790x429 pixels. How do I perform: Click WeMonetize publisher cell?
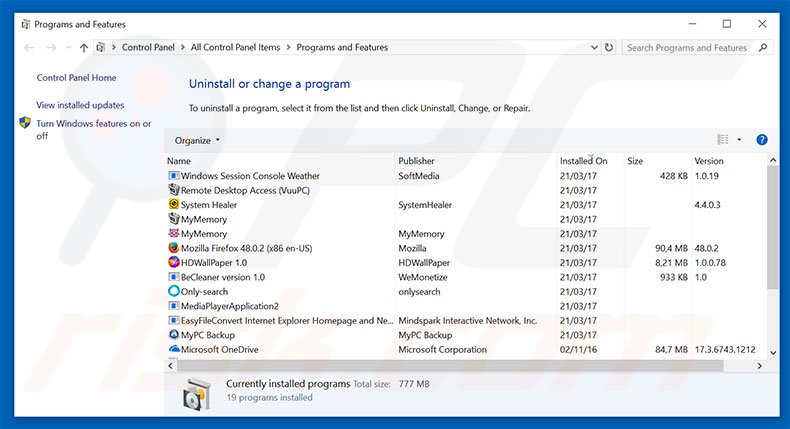point(423,277)
